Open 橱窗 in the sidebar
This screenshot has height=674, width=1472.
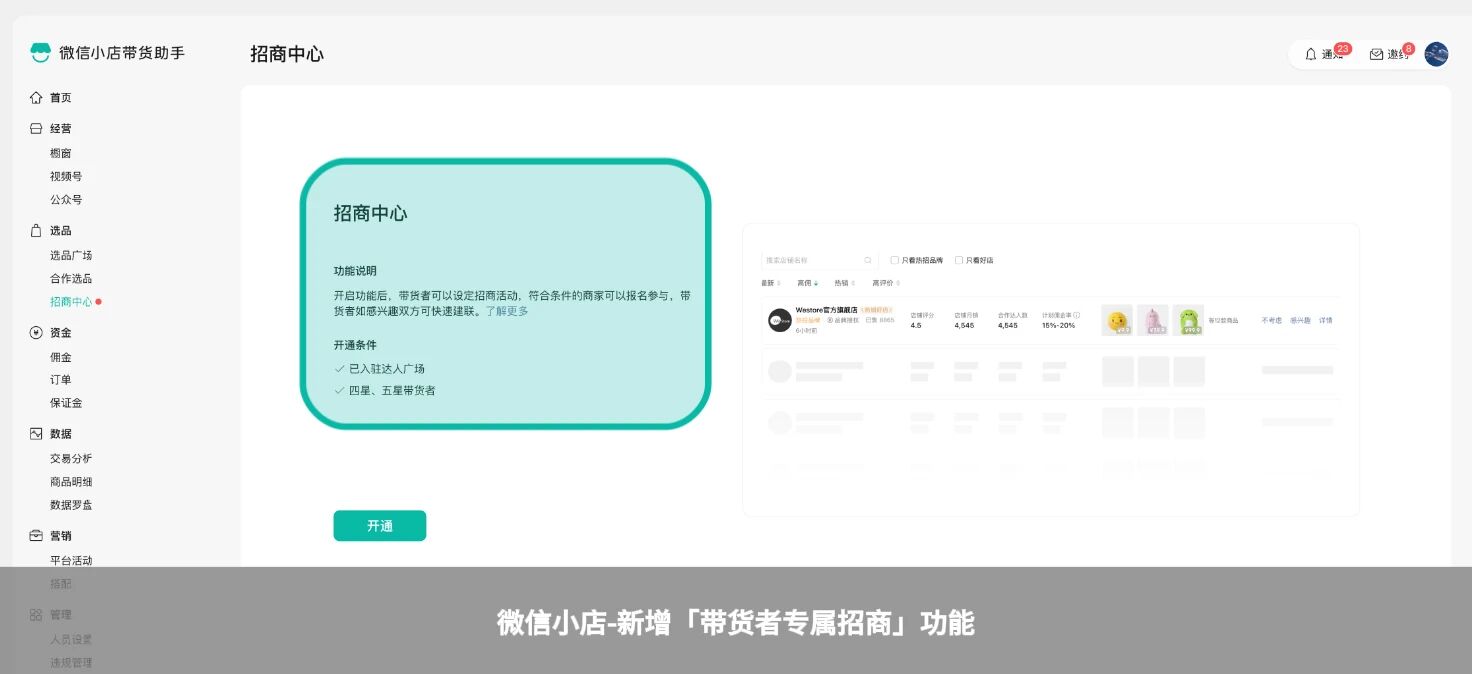tap(61, 154)
